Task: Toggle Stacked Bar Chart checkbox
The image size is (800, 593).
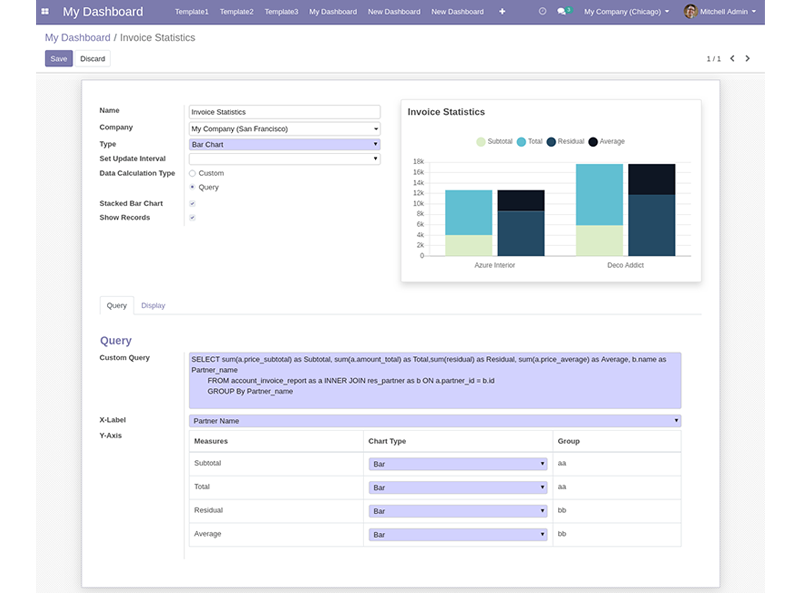Action: coord(192,204)
